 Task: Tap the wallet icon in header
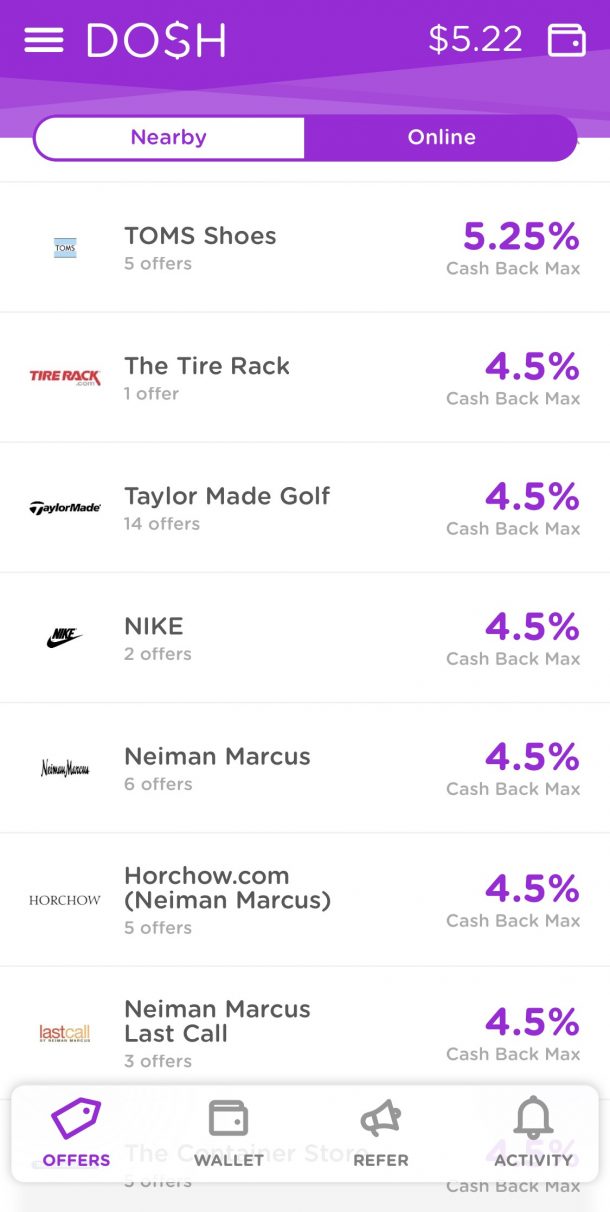pos(566,40)
